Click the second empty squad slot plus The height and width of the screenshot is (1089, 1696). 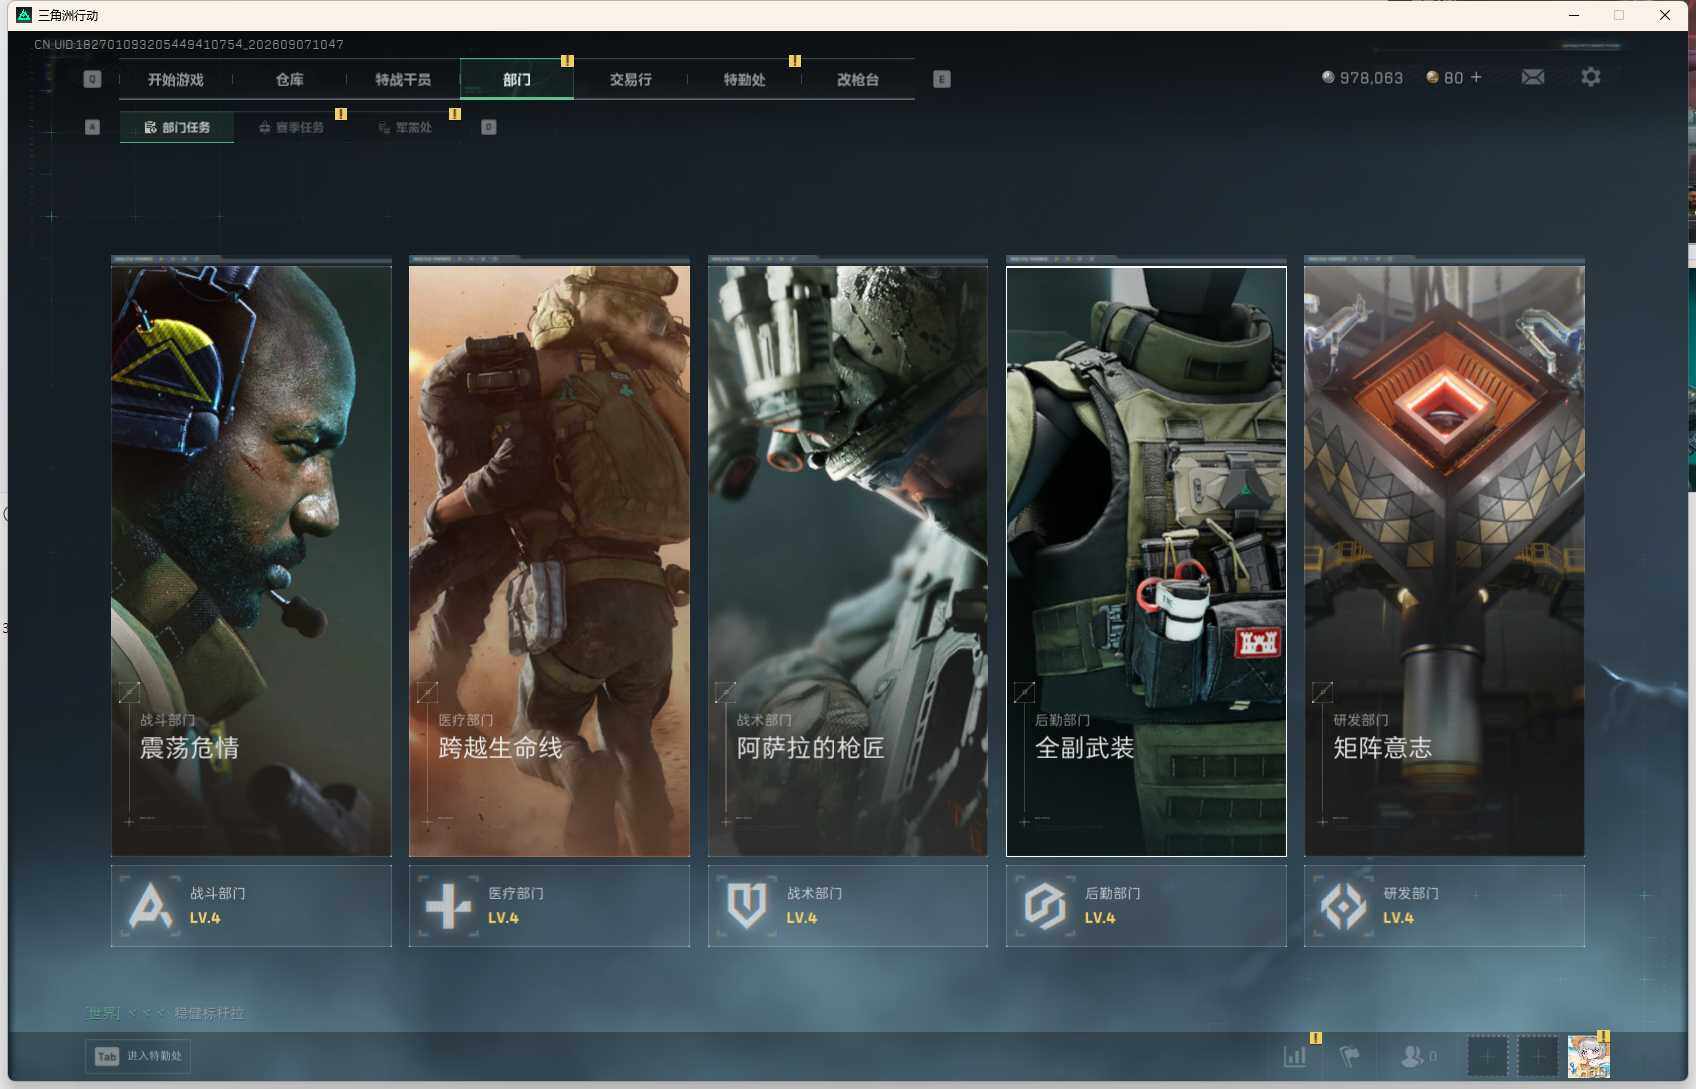point(1538,1056)
